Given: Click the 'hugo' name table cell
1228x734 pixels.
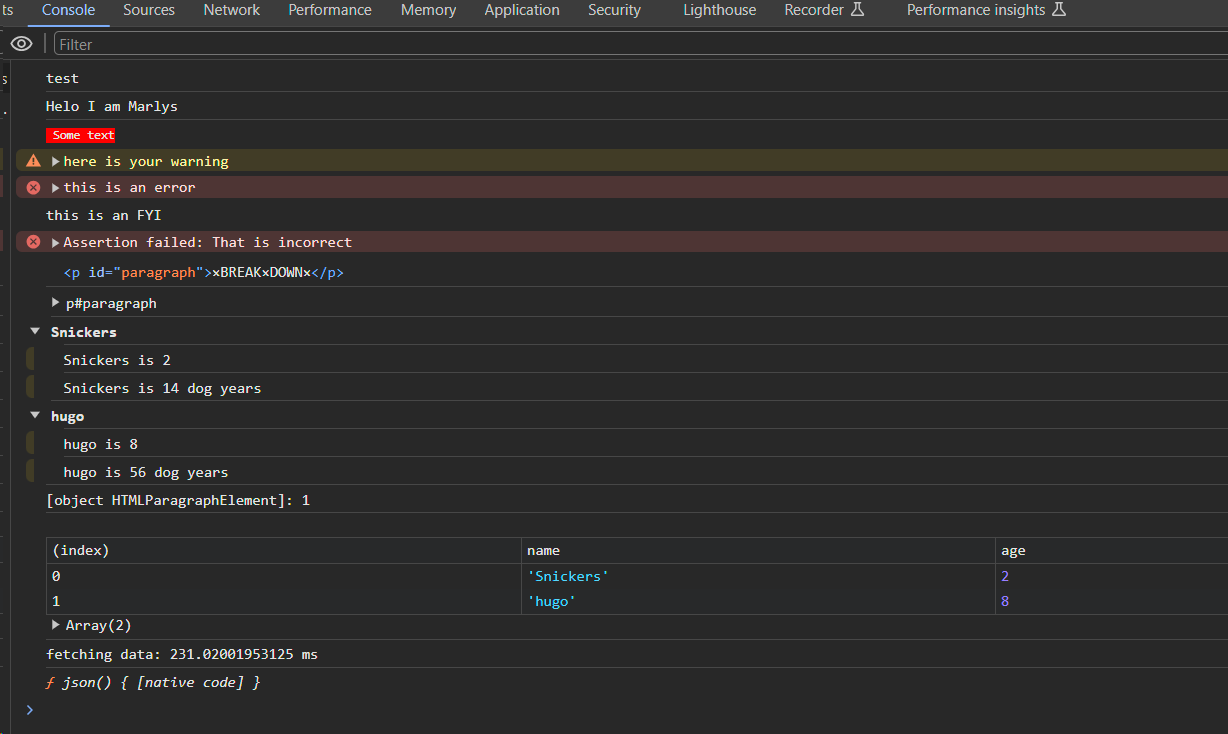Looking at the screenshot, I should (758, 601).
